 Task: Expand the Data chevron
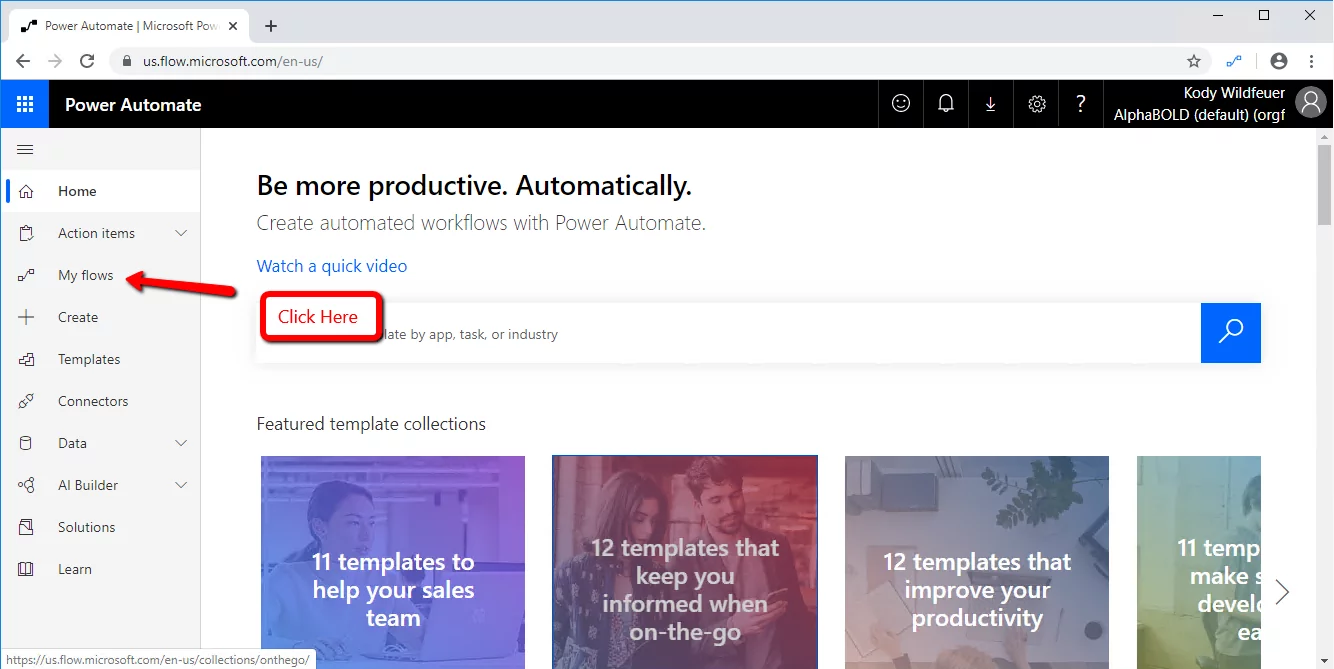181,443
